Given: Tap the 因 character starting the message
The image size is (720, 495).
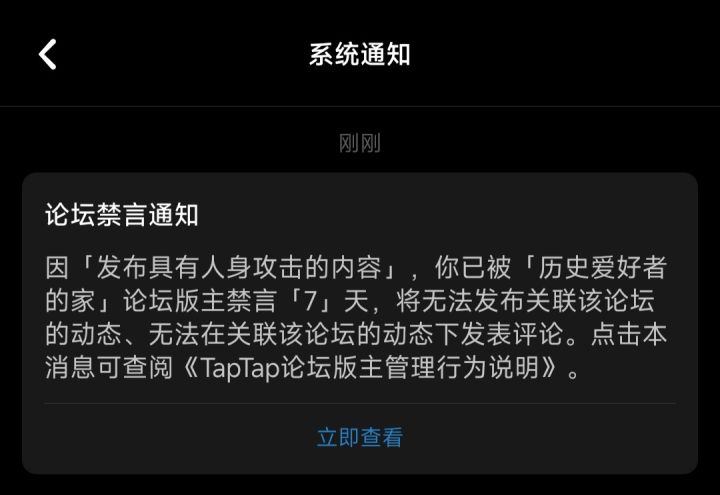Looking at the screenshot, I should point(57,267).
